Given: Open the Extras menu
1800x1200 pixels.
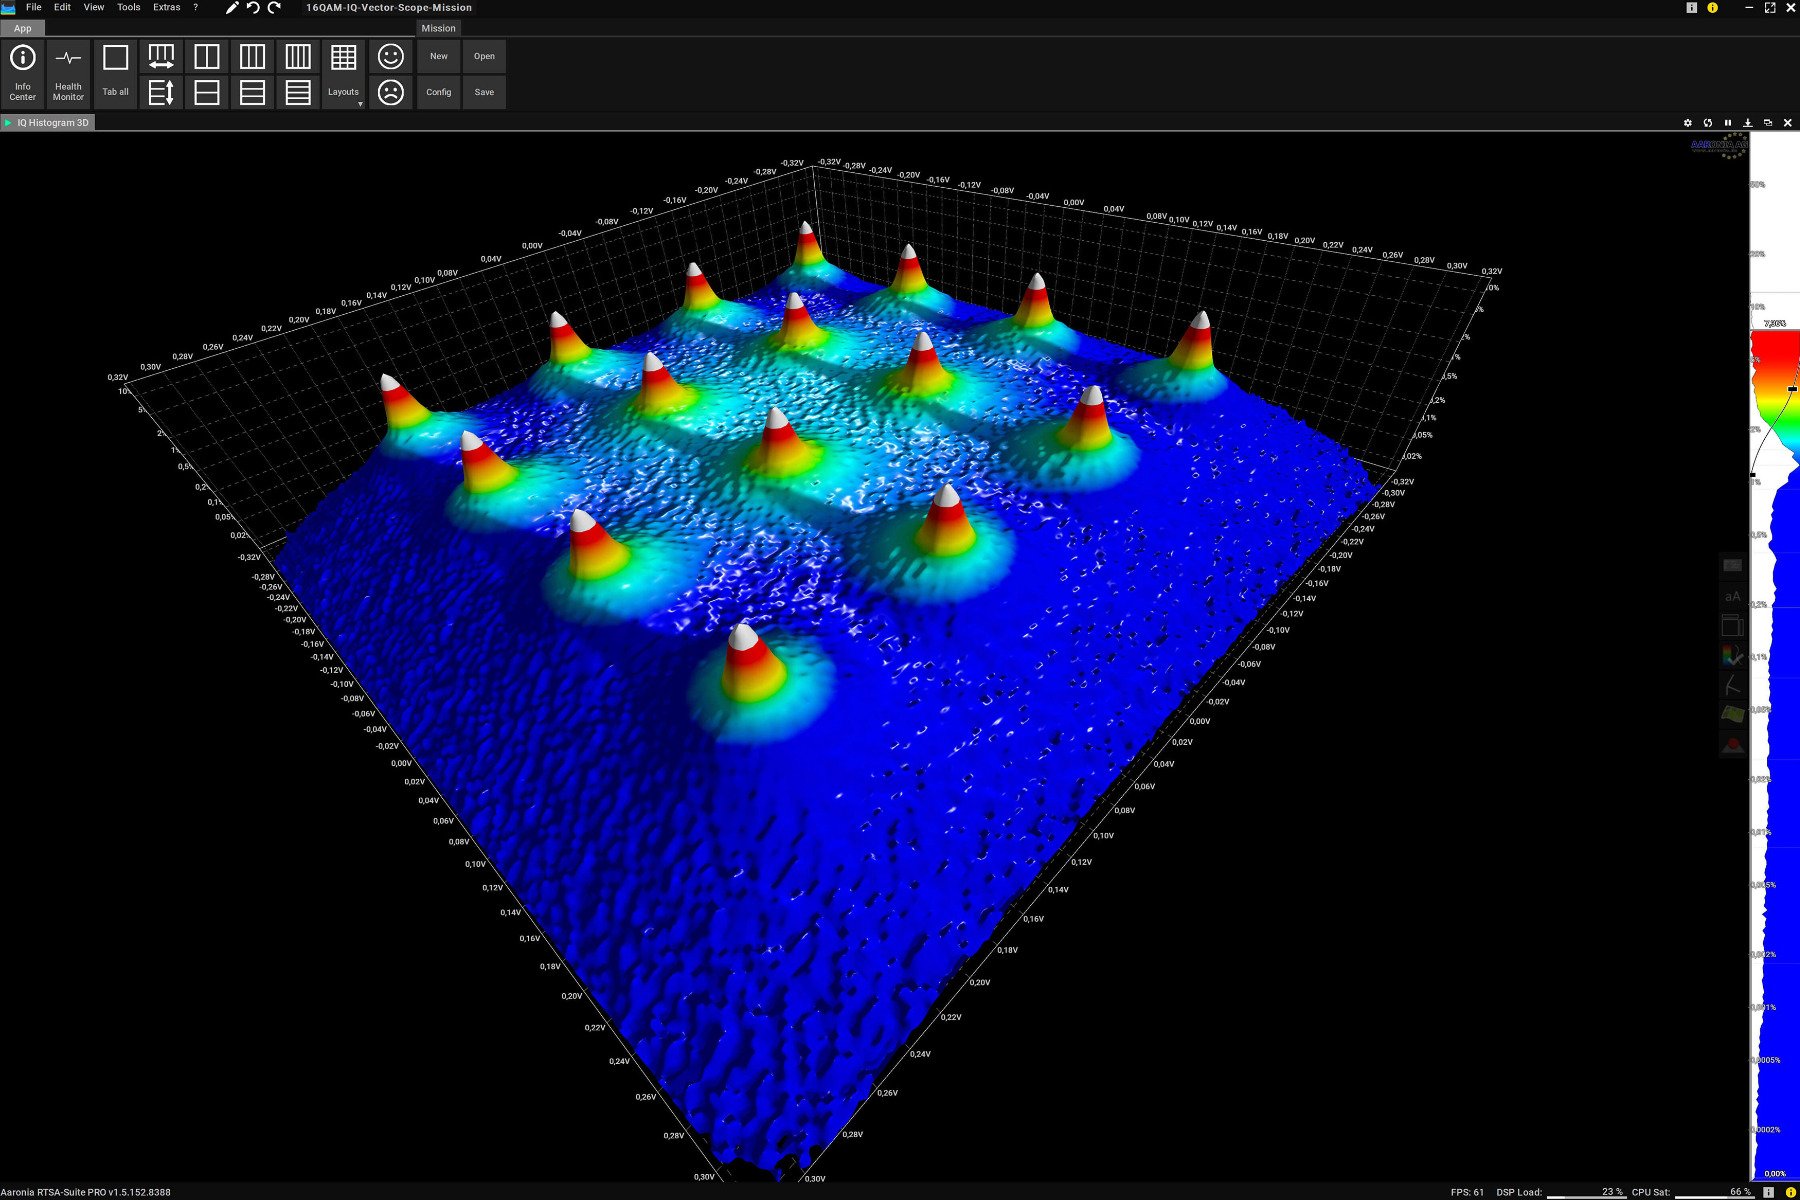Looking at the screenshot, I should tap(166, 7).
